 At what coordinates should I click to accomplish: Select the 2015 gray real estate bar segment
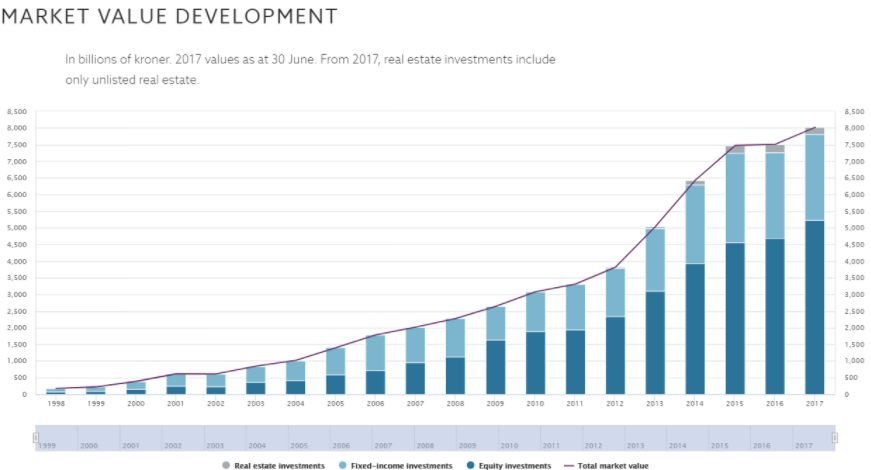pos(735,150)
